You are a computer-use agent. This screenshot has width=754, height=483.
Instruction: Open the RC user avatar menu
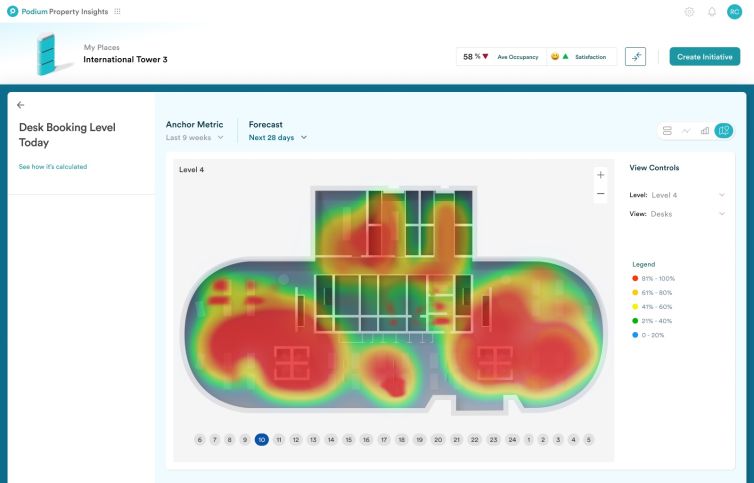coord(735,12)
